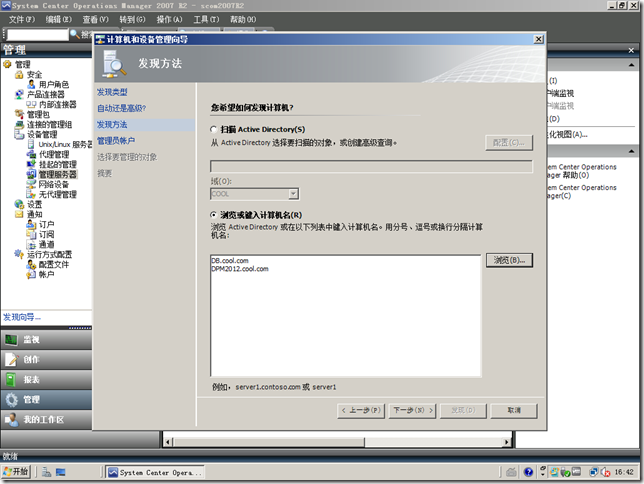Click inside the computer names text area
Screen dimensions: 644x484
click(345, 316)
